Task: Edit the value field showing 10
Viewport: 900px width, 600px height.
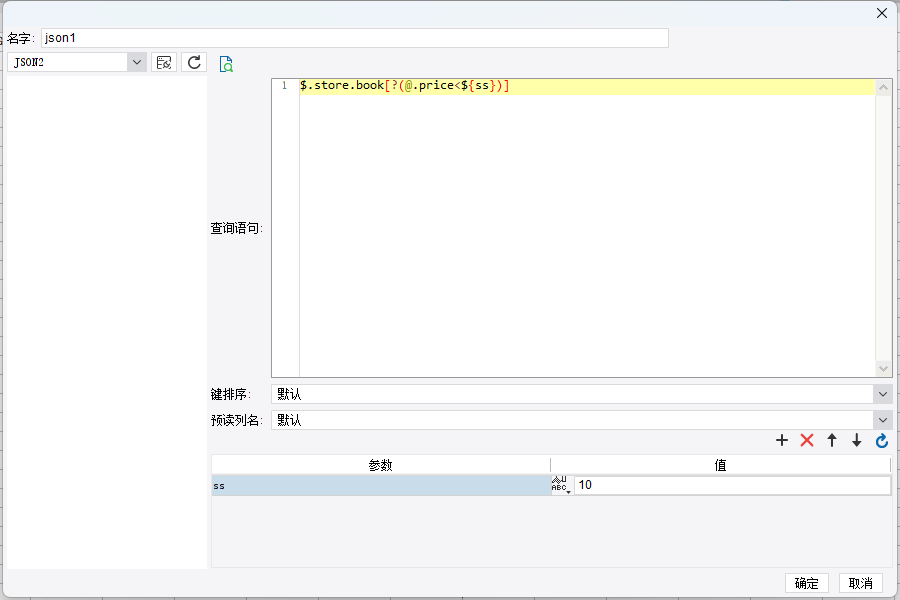Action: (x=732, y=485)
